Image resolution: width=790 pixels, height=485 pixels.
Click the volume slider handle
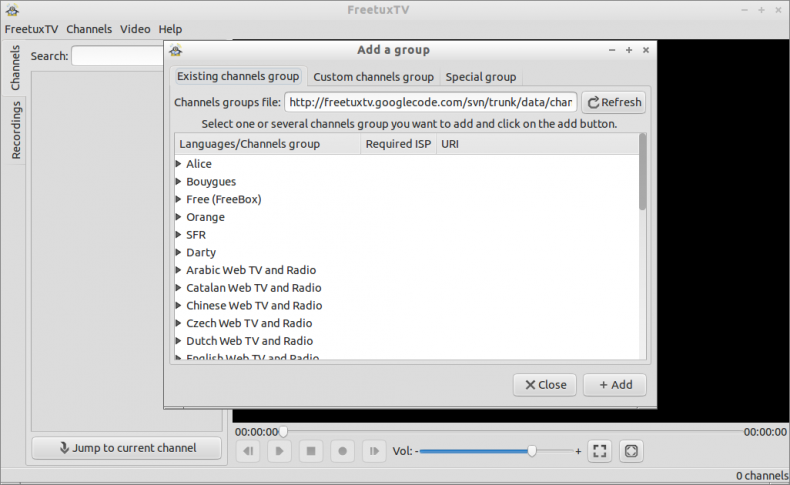coord(532,451)
